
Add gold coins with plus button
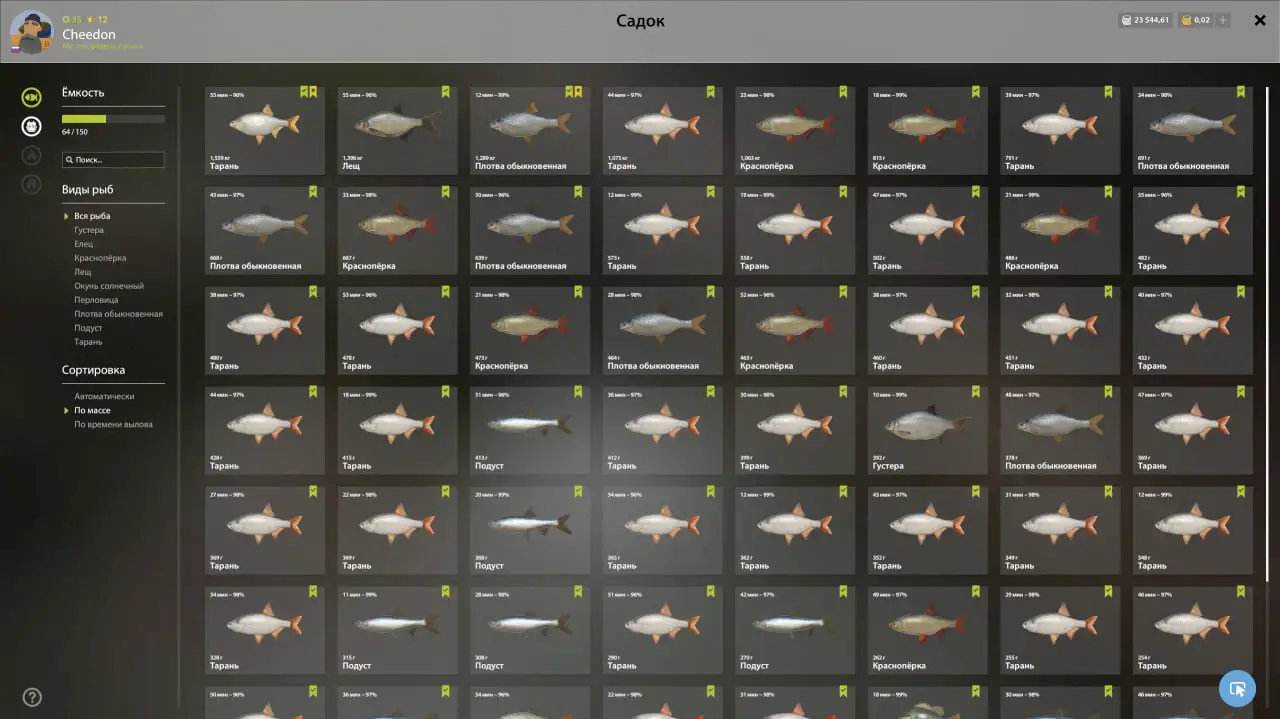(1223, 20)
